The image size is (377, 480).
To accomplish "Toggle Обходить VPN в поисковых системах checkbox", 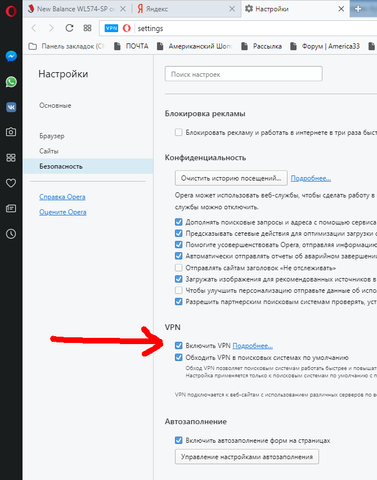I will (x=179, y=358).
